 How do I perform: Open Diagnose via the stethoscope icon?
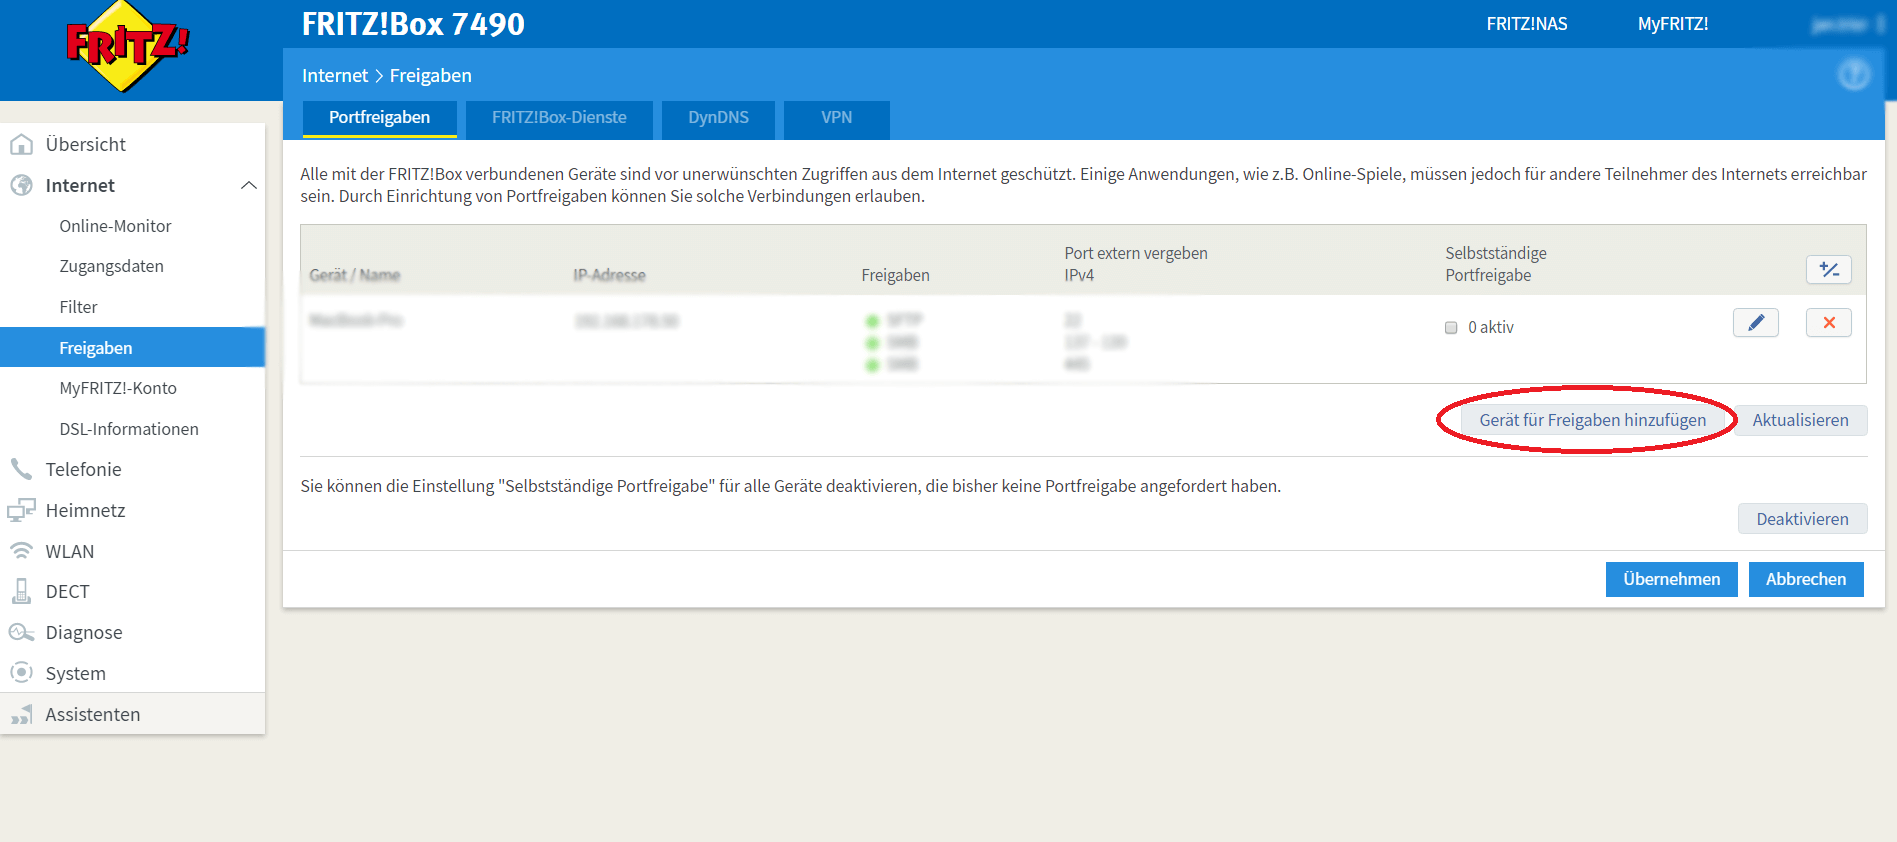[x=21, y=632]
